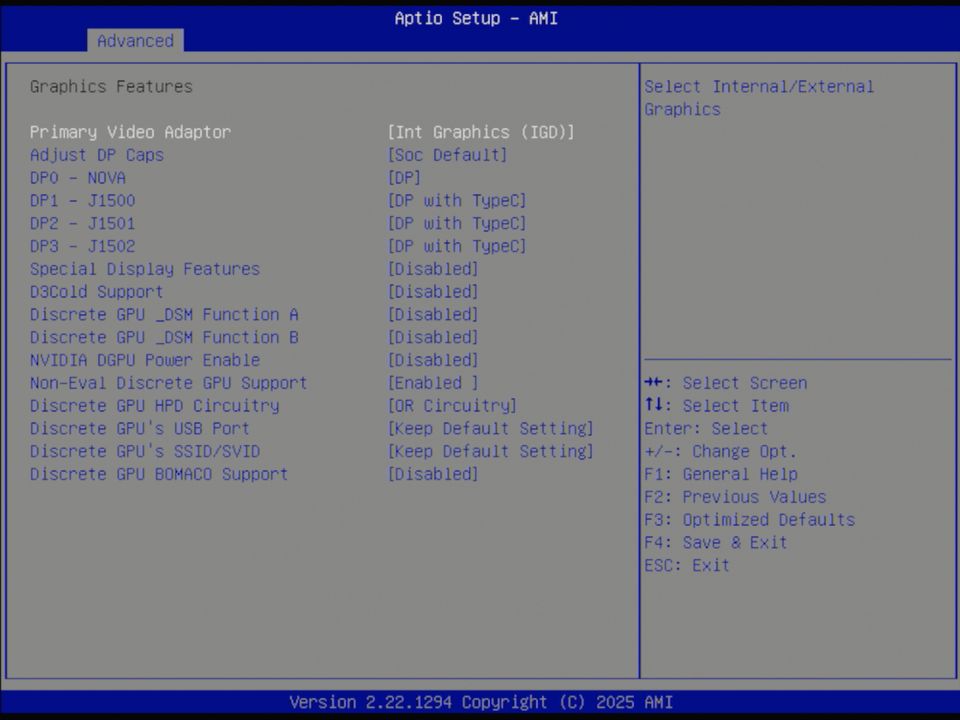The image size is (960, 720).
Task: Toggle Discrete GPU _DSM Function A
Action: point(163,314)
